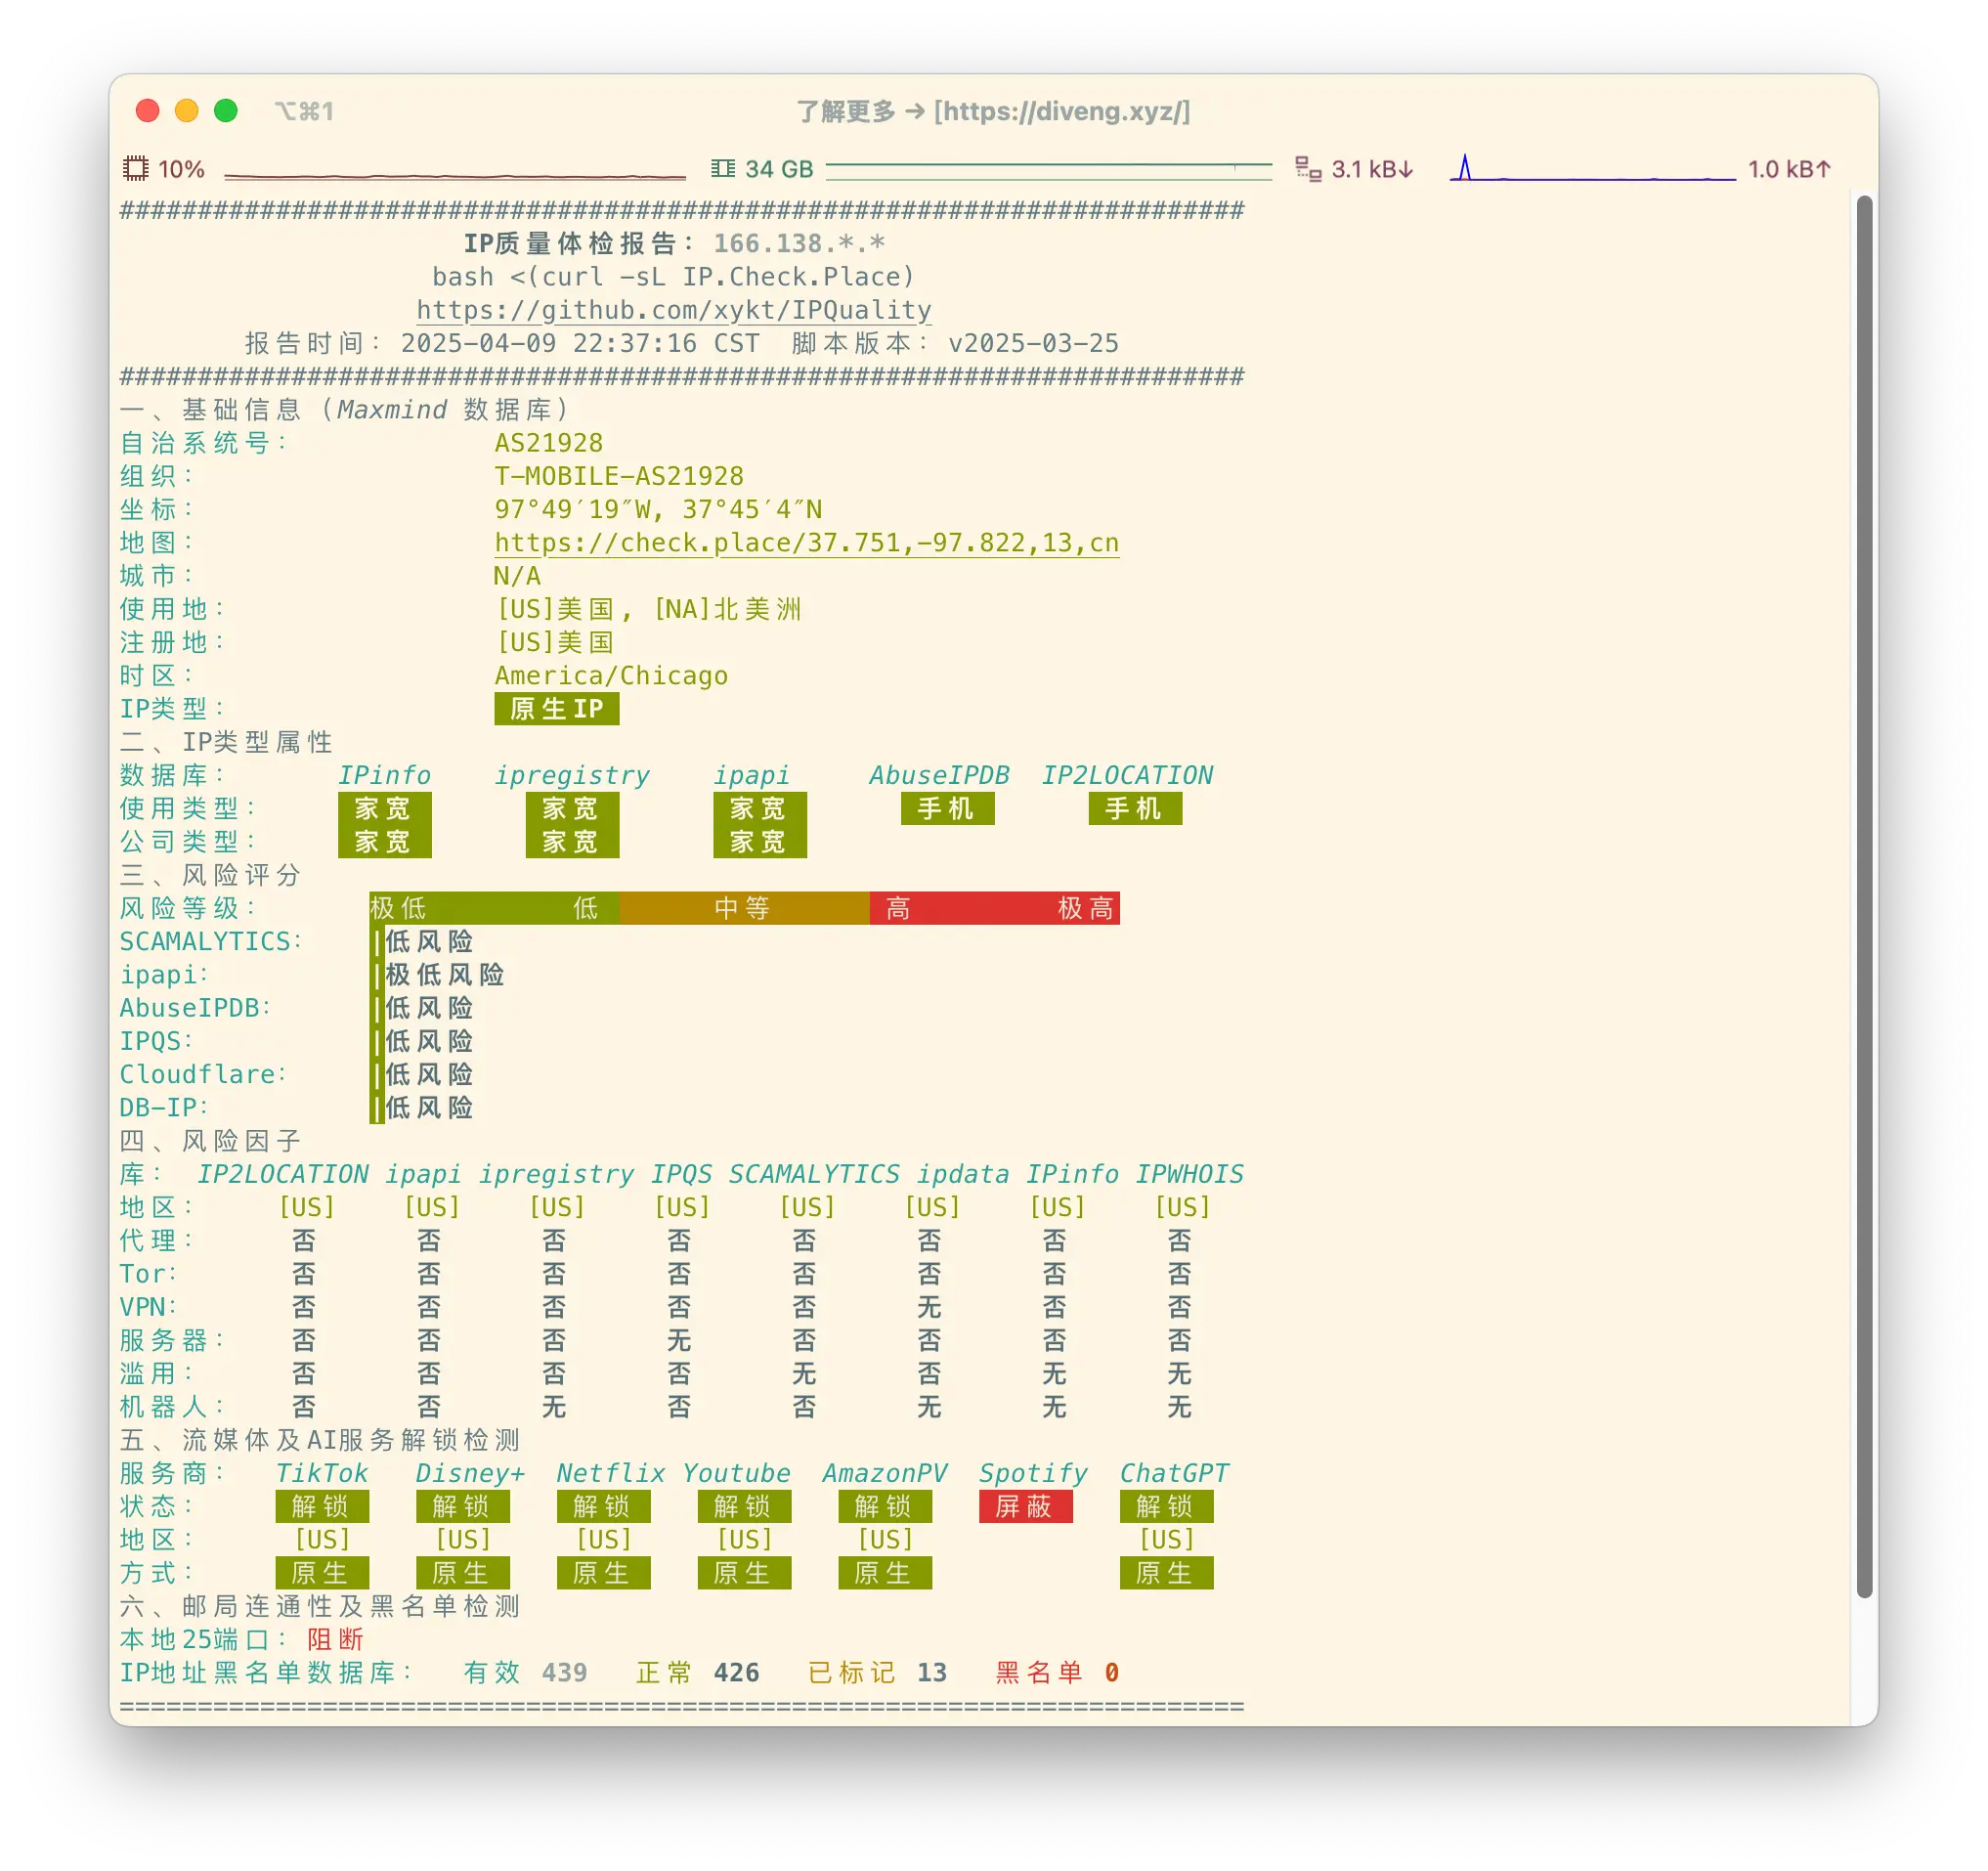Click the green fullscreen window button

pos(226,110)
